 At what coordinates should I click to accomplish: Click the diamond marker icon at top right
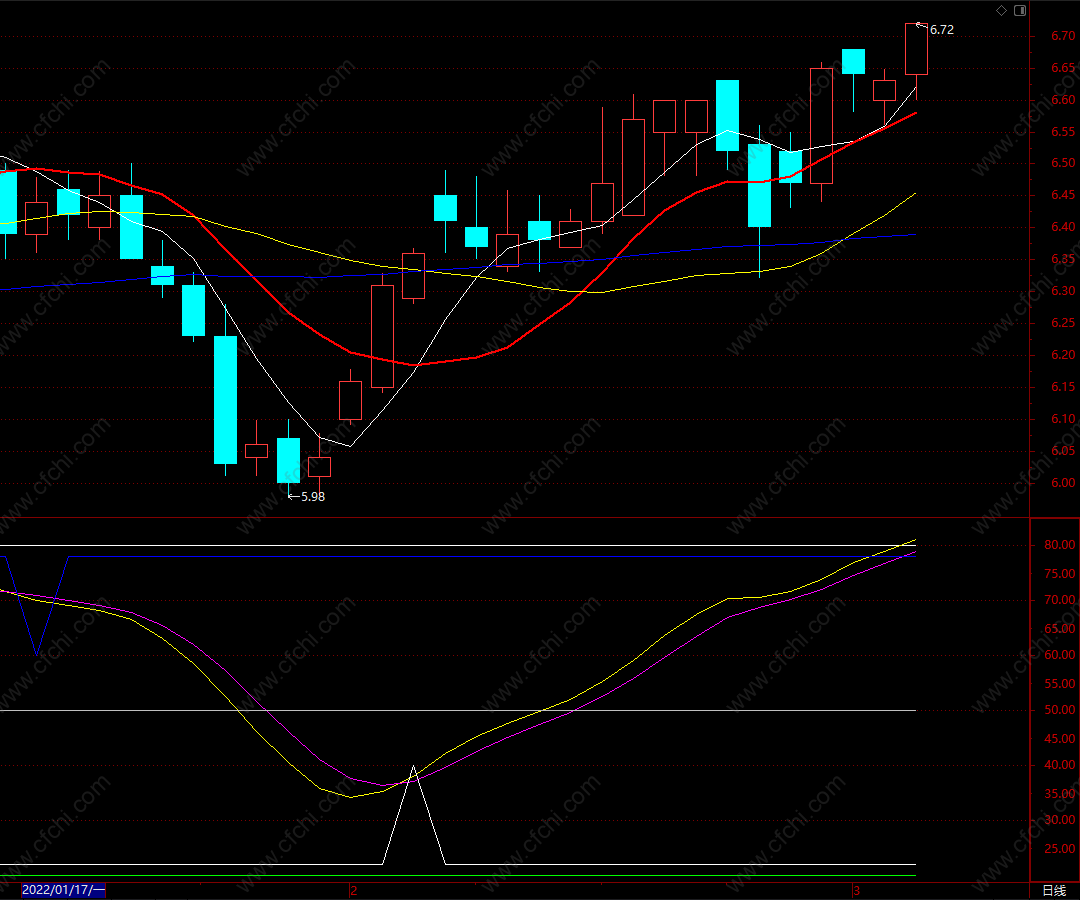(x=1001, y=10)
